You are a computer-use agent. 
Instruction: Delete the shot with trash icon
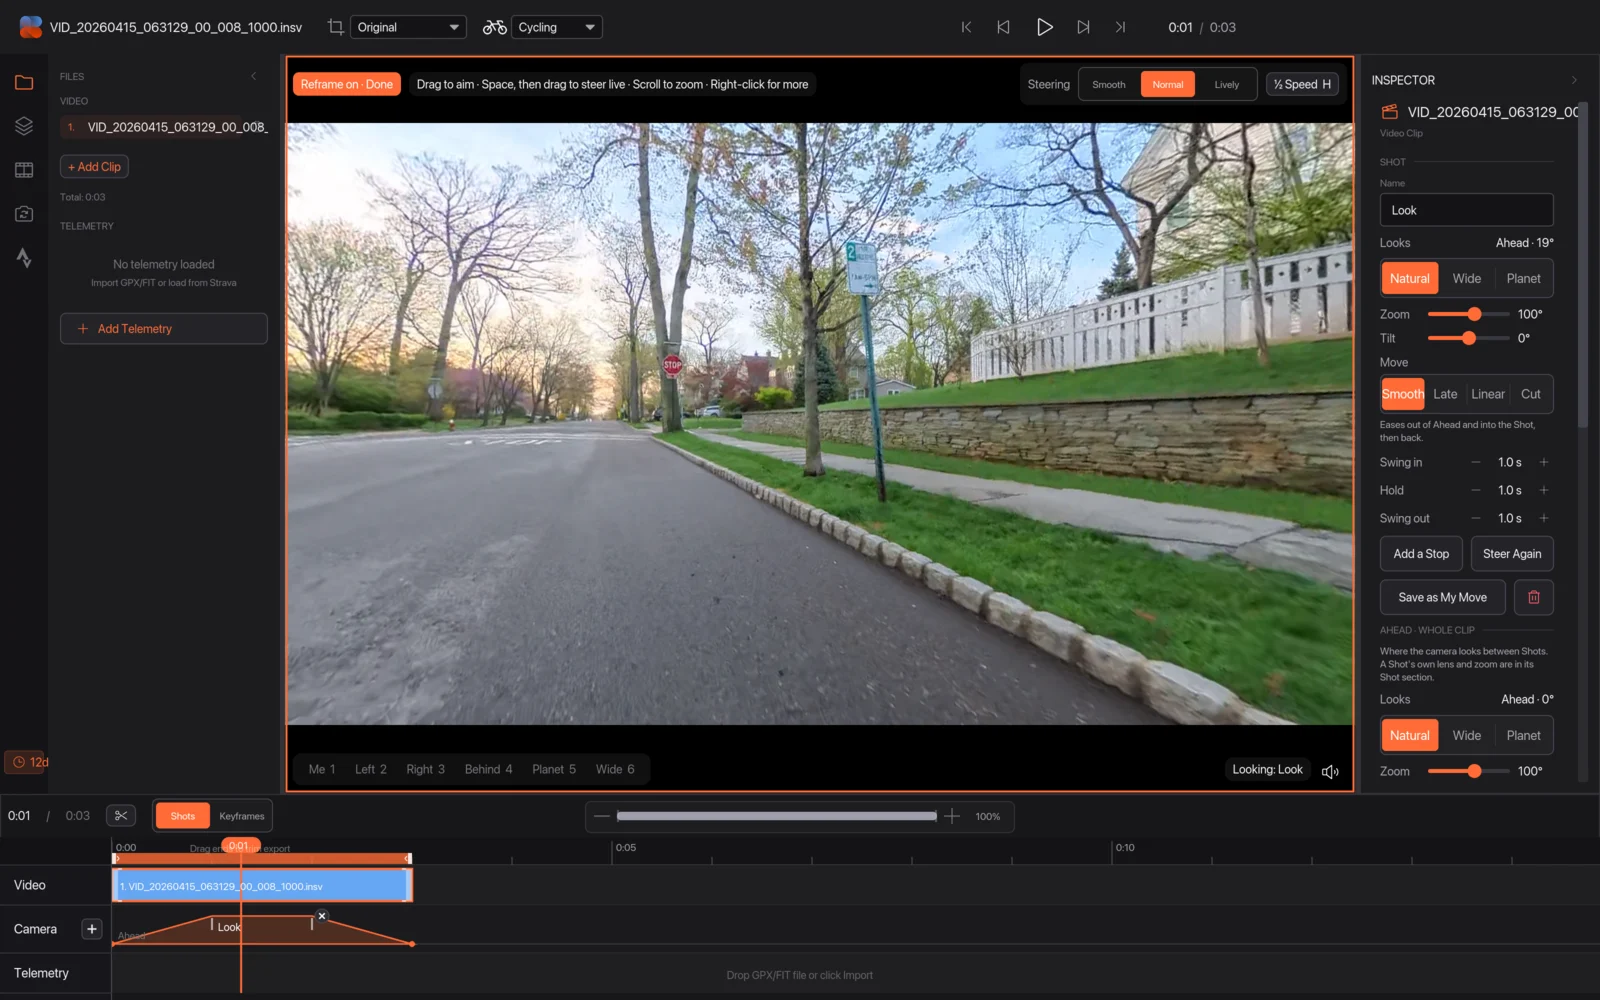tap(1533, 597)
